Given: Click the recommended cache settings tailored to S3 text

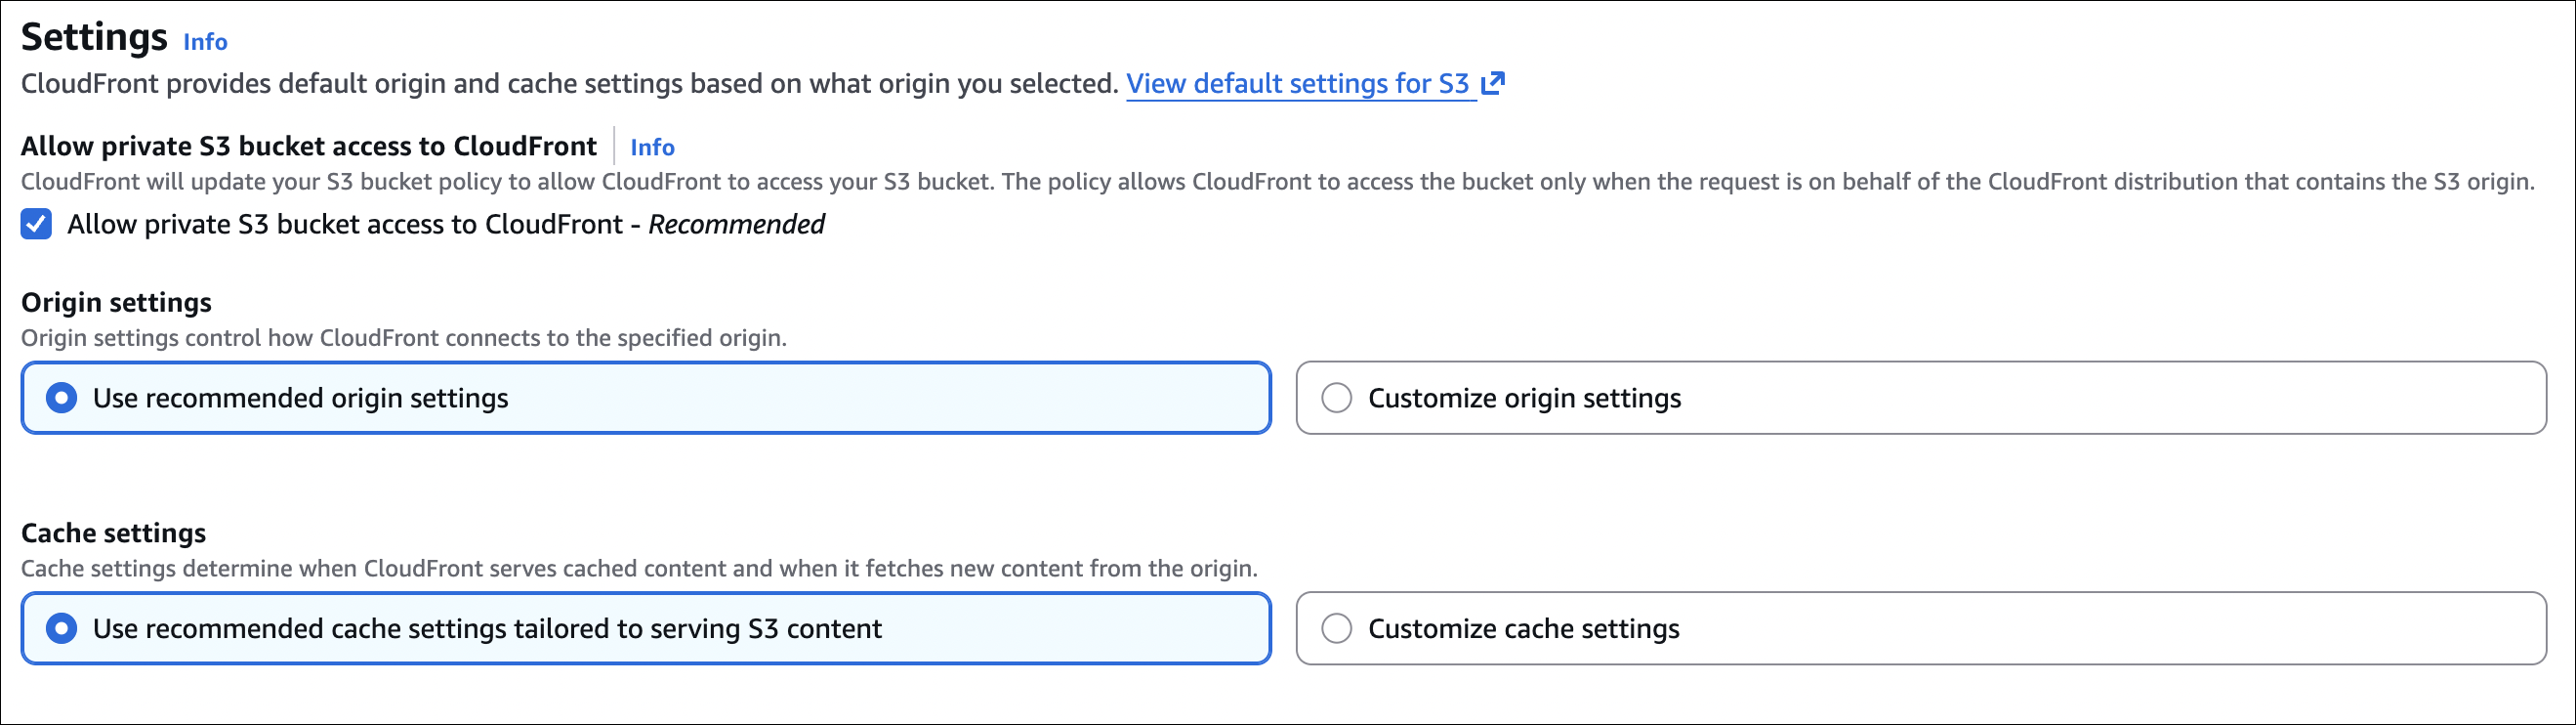Looking at the screenshot, I should tap(487, 628).
